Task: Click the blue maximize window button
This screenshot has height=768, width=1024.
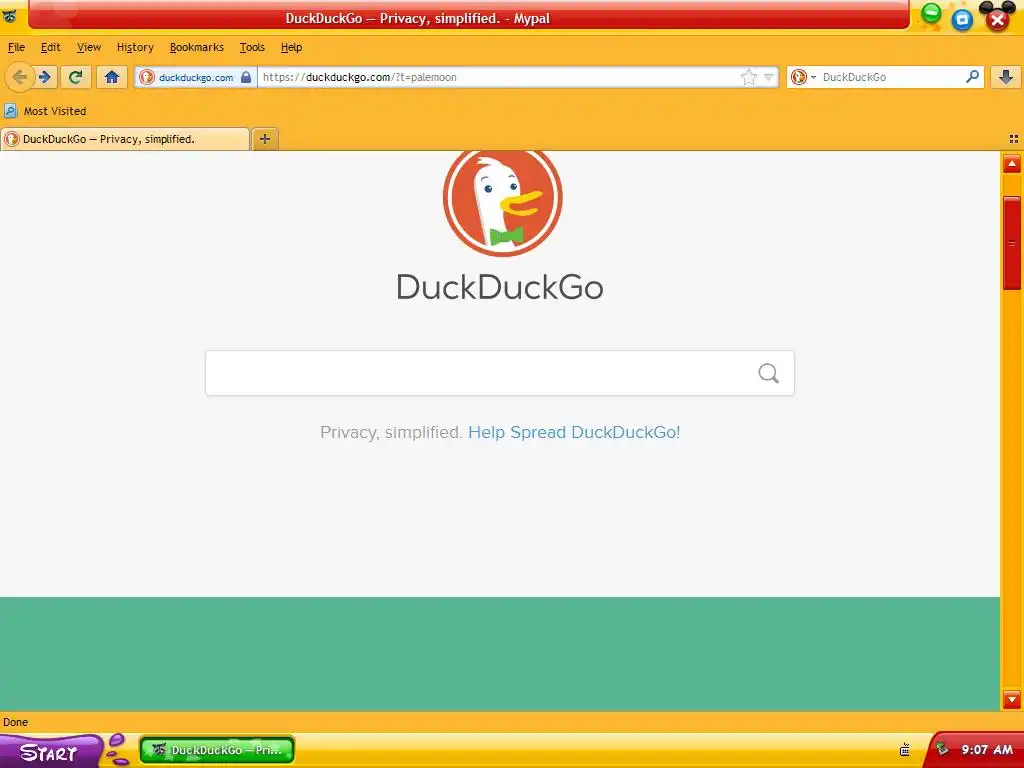Action: [x=962, y=20]
